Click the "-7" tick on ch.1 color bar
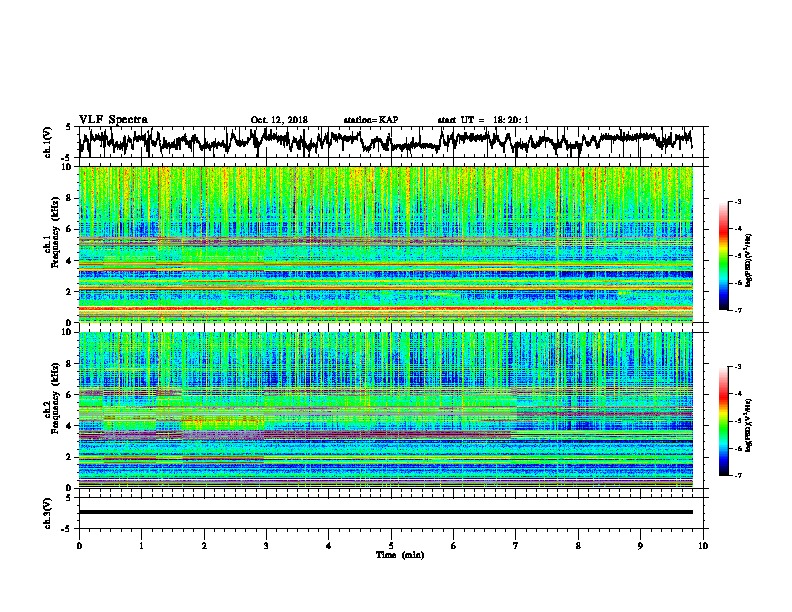The width and height of the screenshot is (792, 612). (737, 310)
